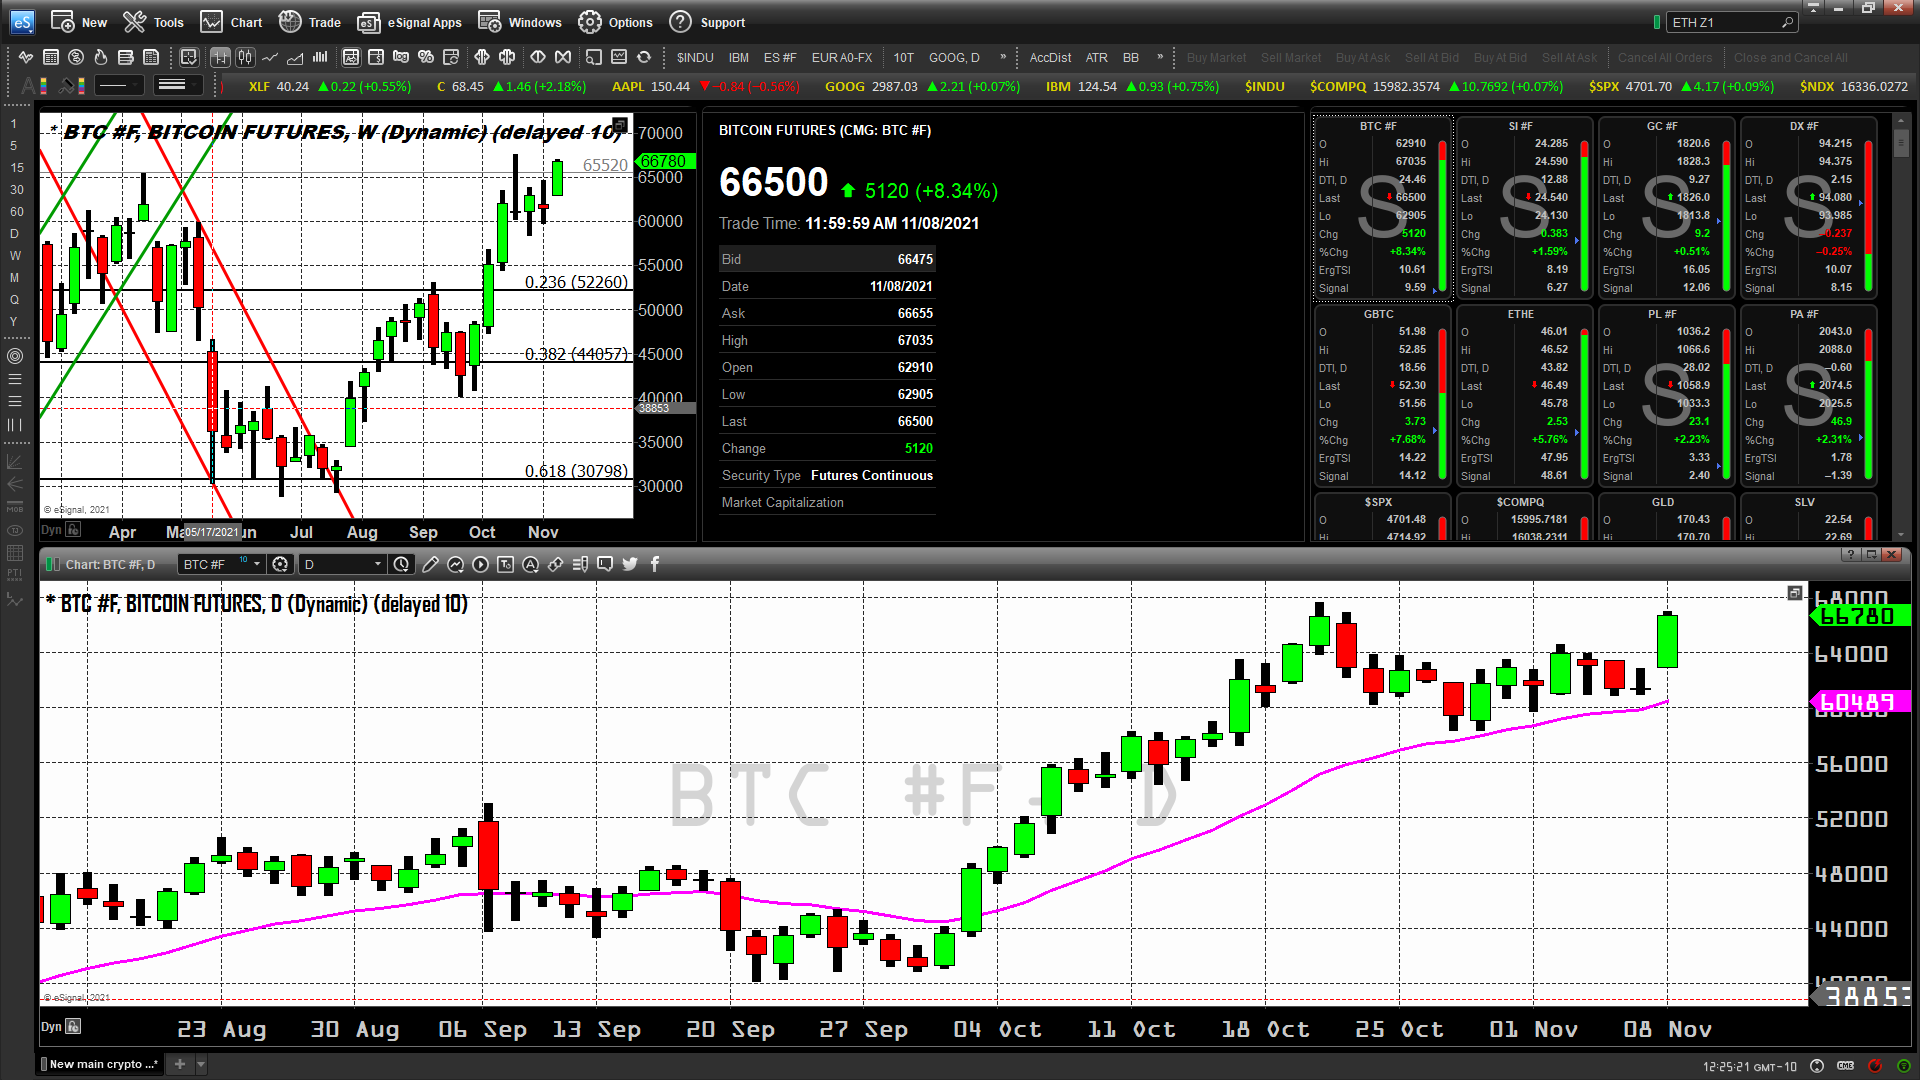
Task: Open the BTC #F symbol dropdown
Action: (257, 564)
